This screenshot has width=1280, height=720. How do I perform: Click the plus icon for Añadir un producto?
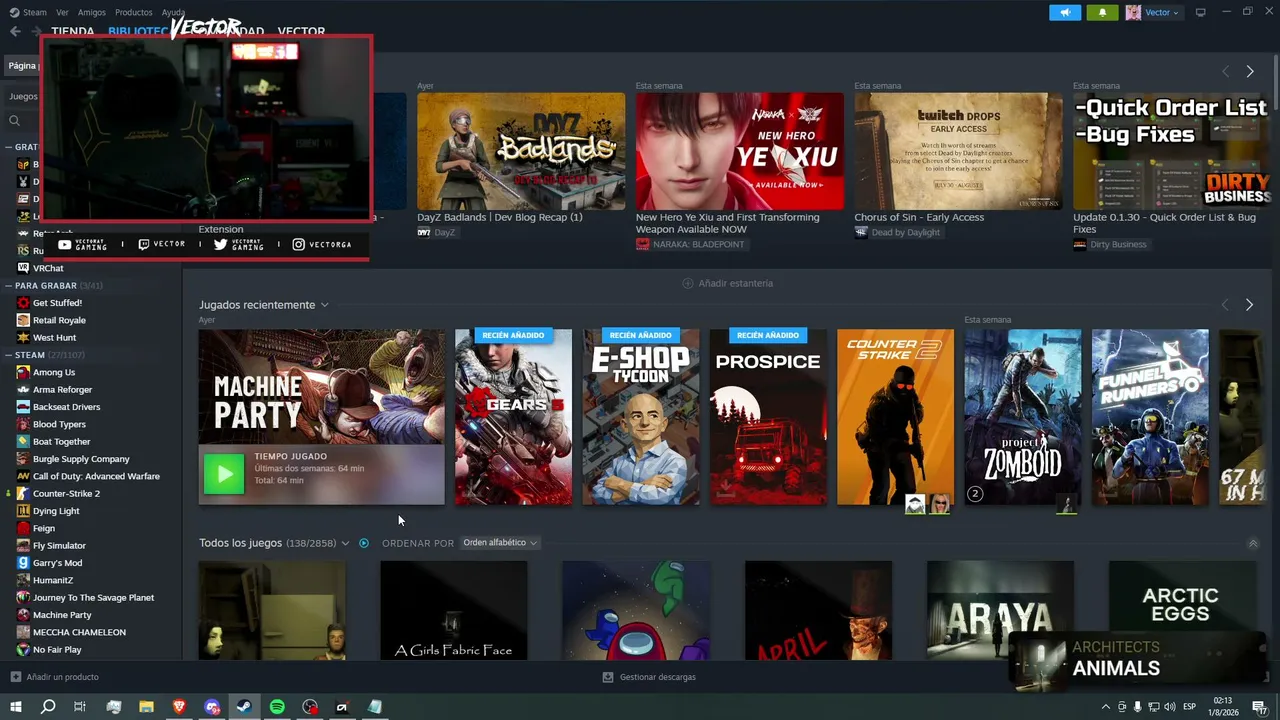pos(15,677)
